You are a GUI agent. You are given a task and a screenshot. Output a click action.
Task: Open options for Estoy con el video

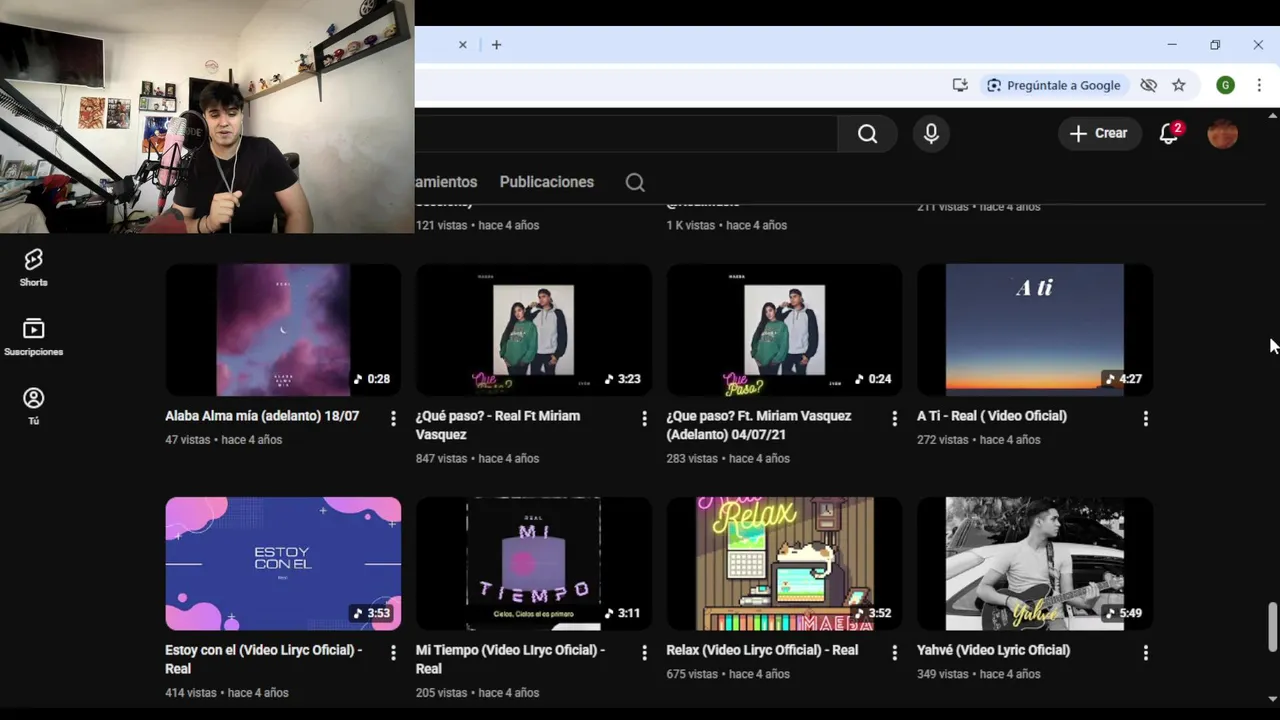click(x=393, y=653)
